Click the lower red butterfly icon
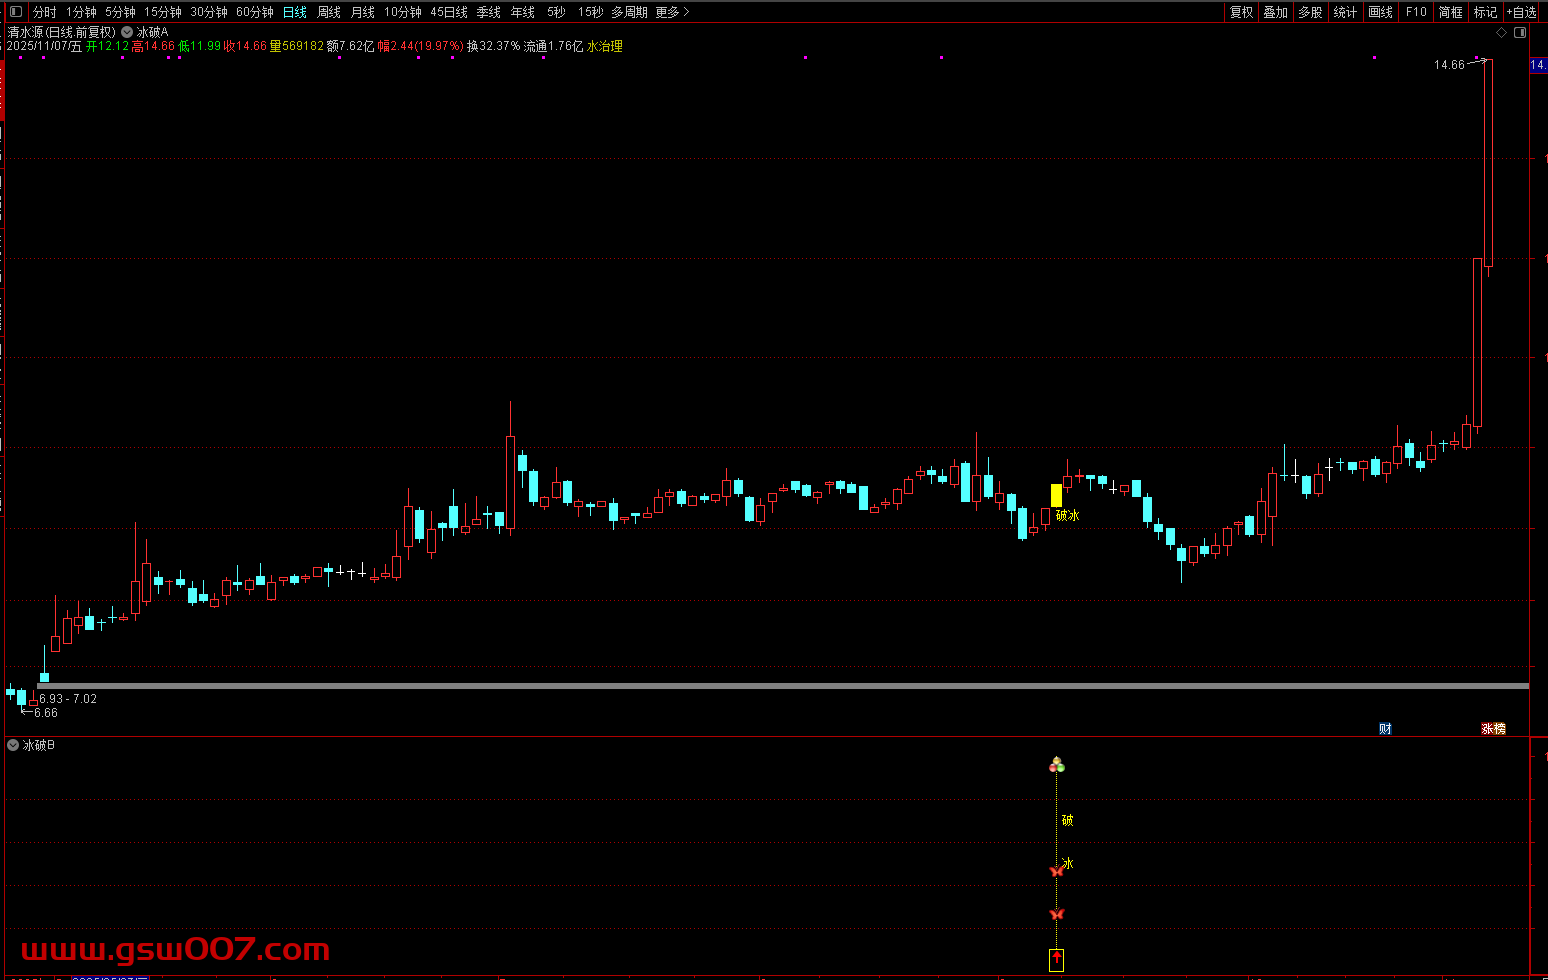1548x980 pixels. coord(1057,914)
